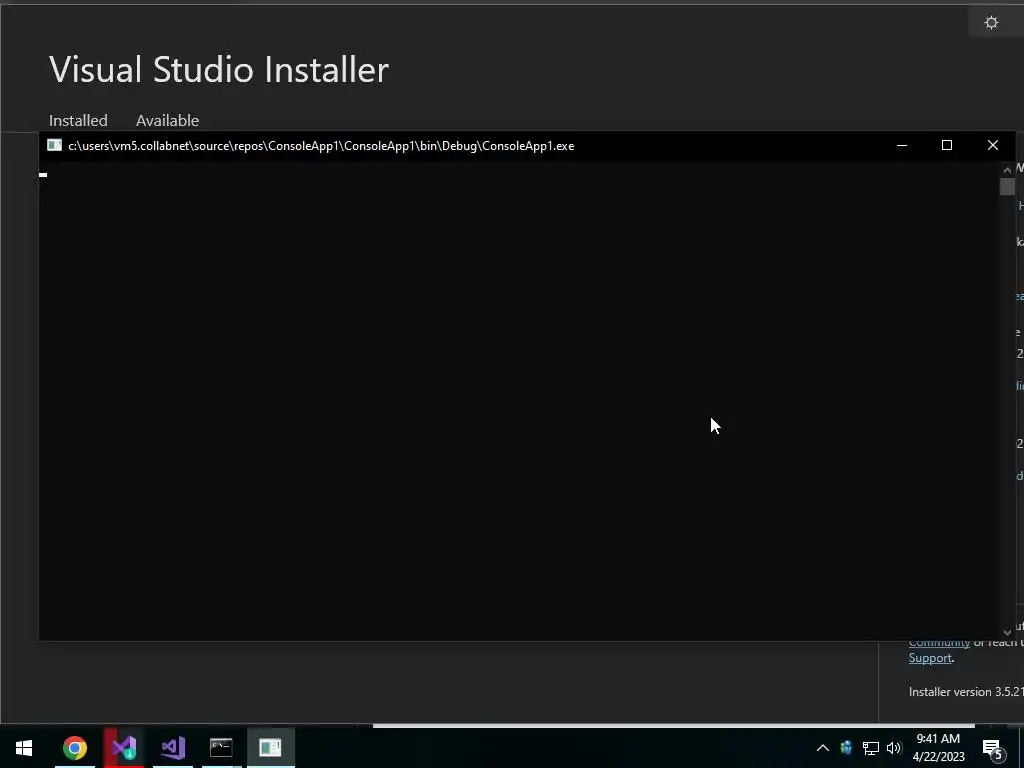Click the Installer version 3.5 text
The width and height of the screenshot is (1024, 768).
tap(966, 692)
